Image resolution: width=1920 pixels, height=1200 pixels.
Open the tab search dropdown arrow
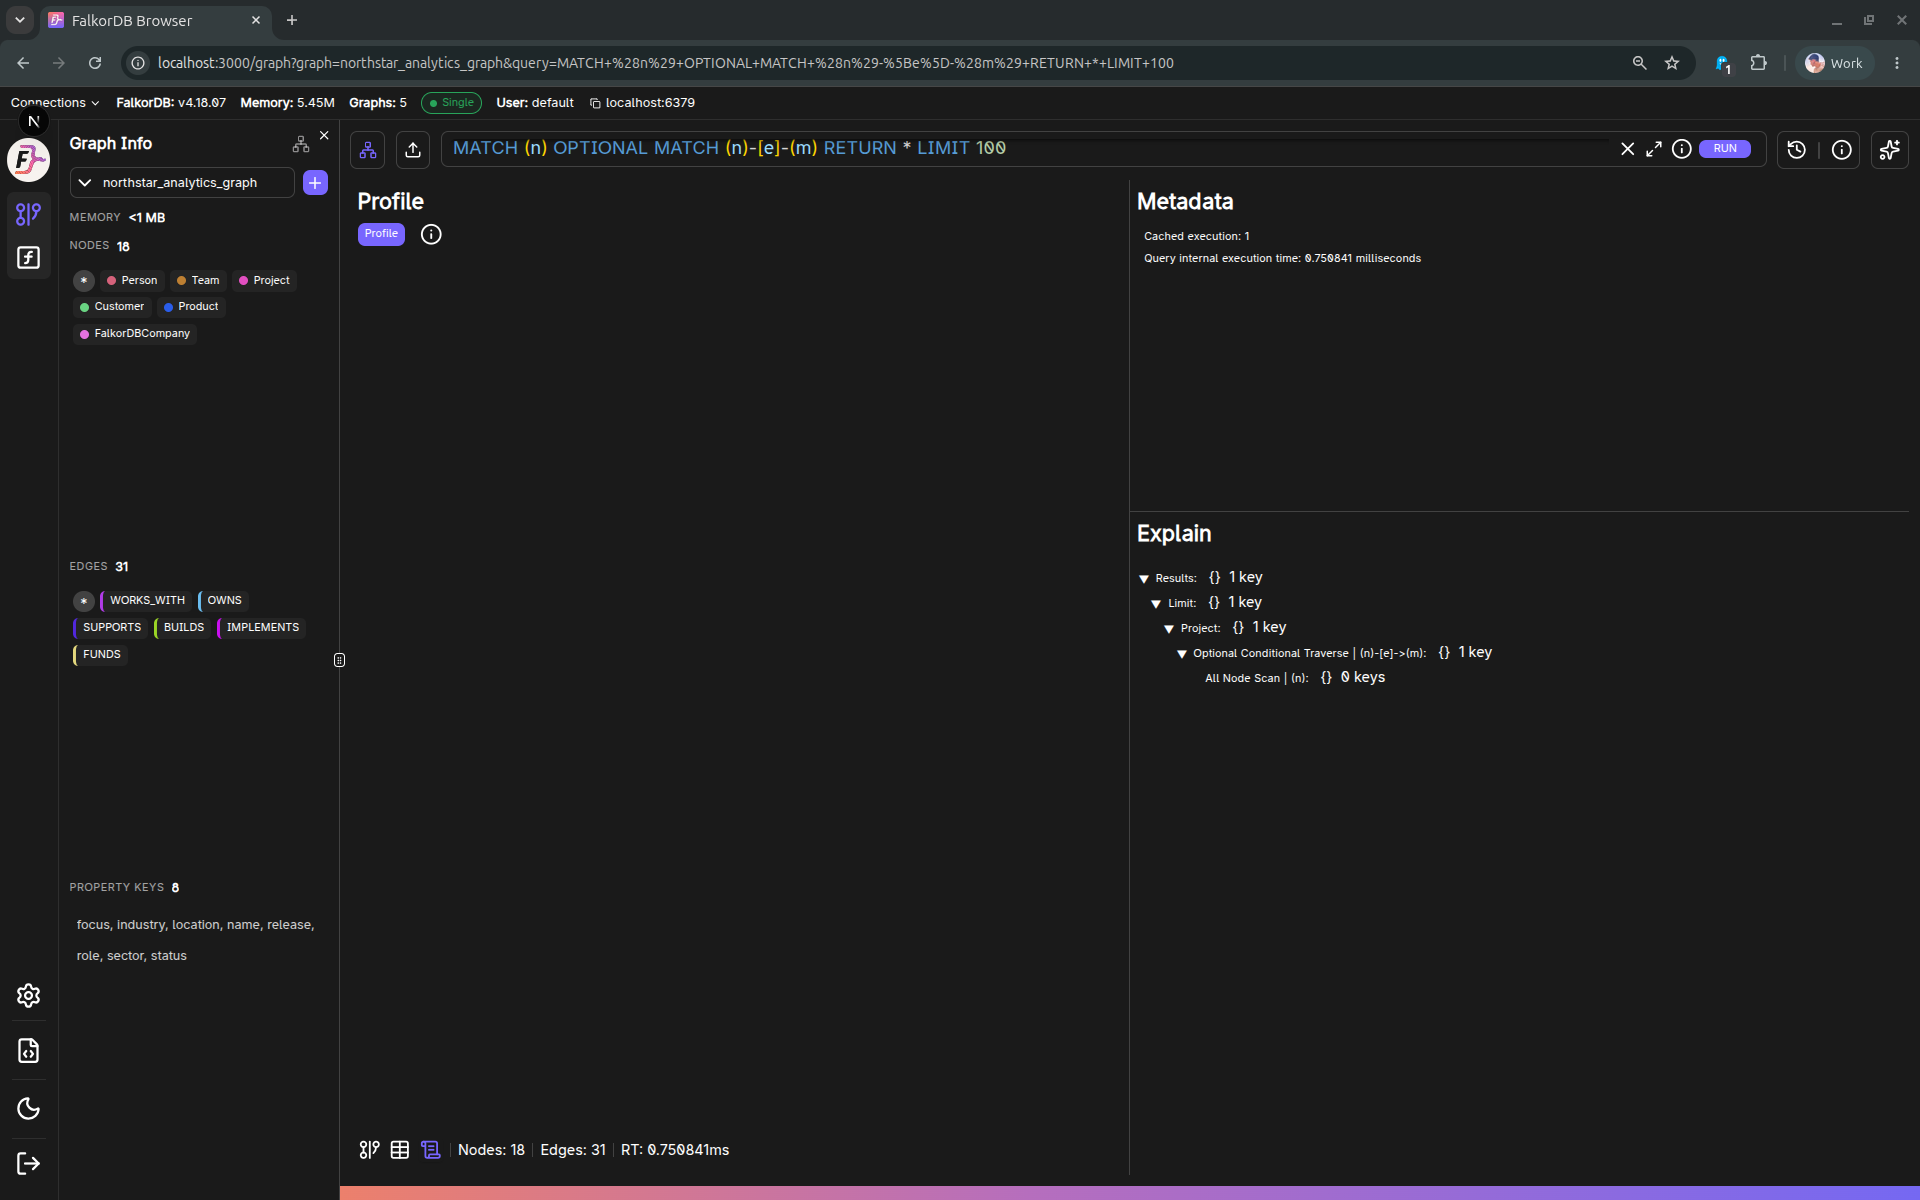pyautogui.click(x=20, y=20)
